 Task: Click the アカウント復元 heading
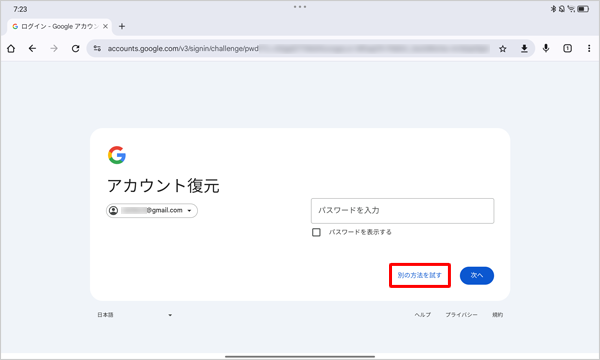pyautogui.click(x=163, y=186)
